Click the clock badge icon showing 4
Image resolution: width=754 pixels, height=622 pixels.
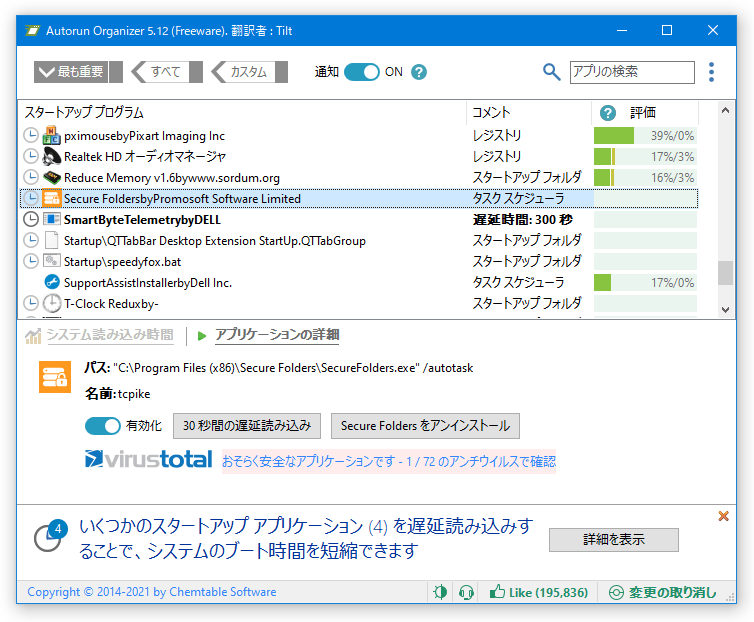pos(50,535)
